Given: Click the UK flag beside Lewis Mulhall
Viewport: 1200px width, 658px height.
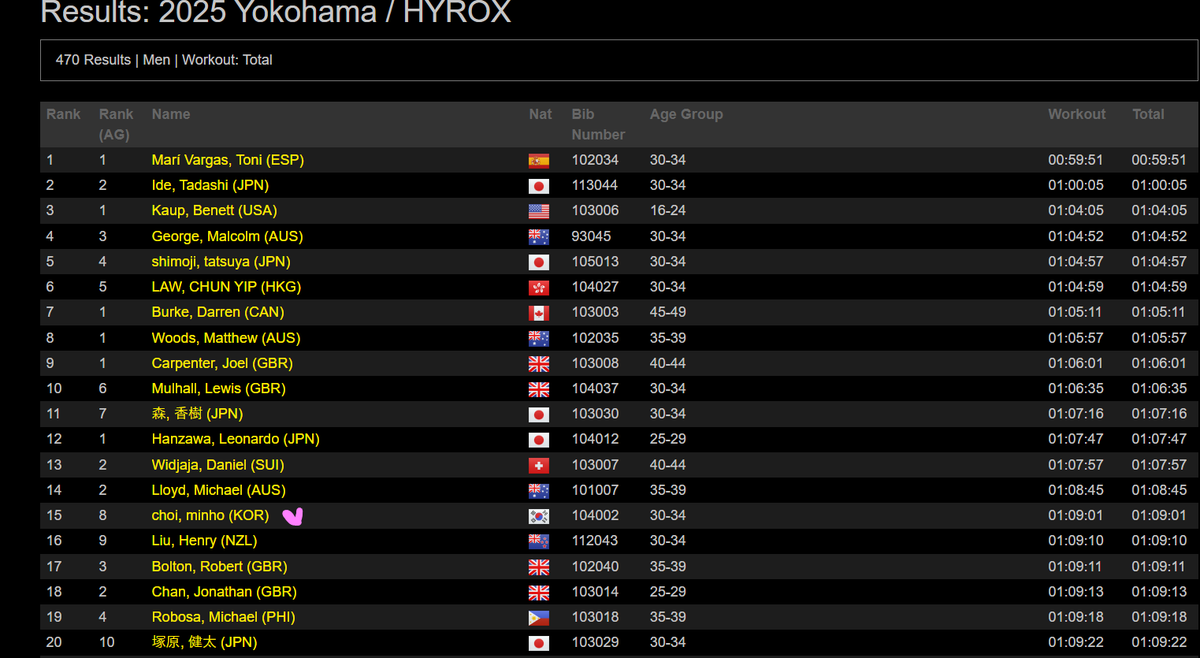Looking at the screenshot, I should pos(539,389).
